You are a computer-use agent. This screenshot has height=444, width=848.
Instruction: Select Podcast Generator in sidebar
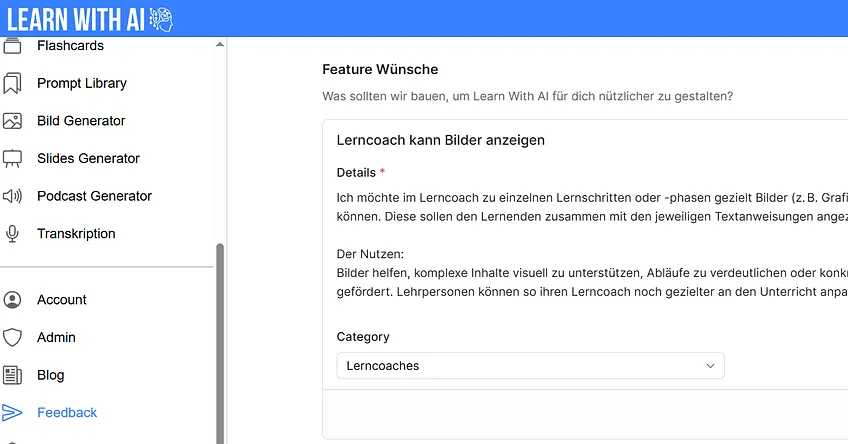point(94,196)
